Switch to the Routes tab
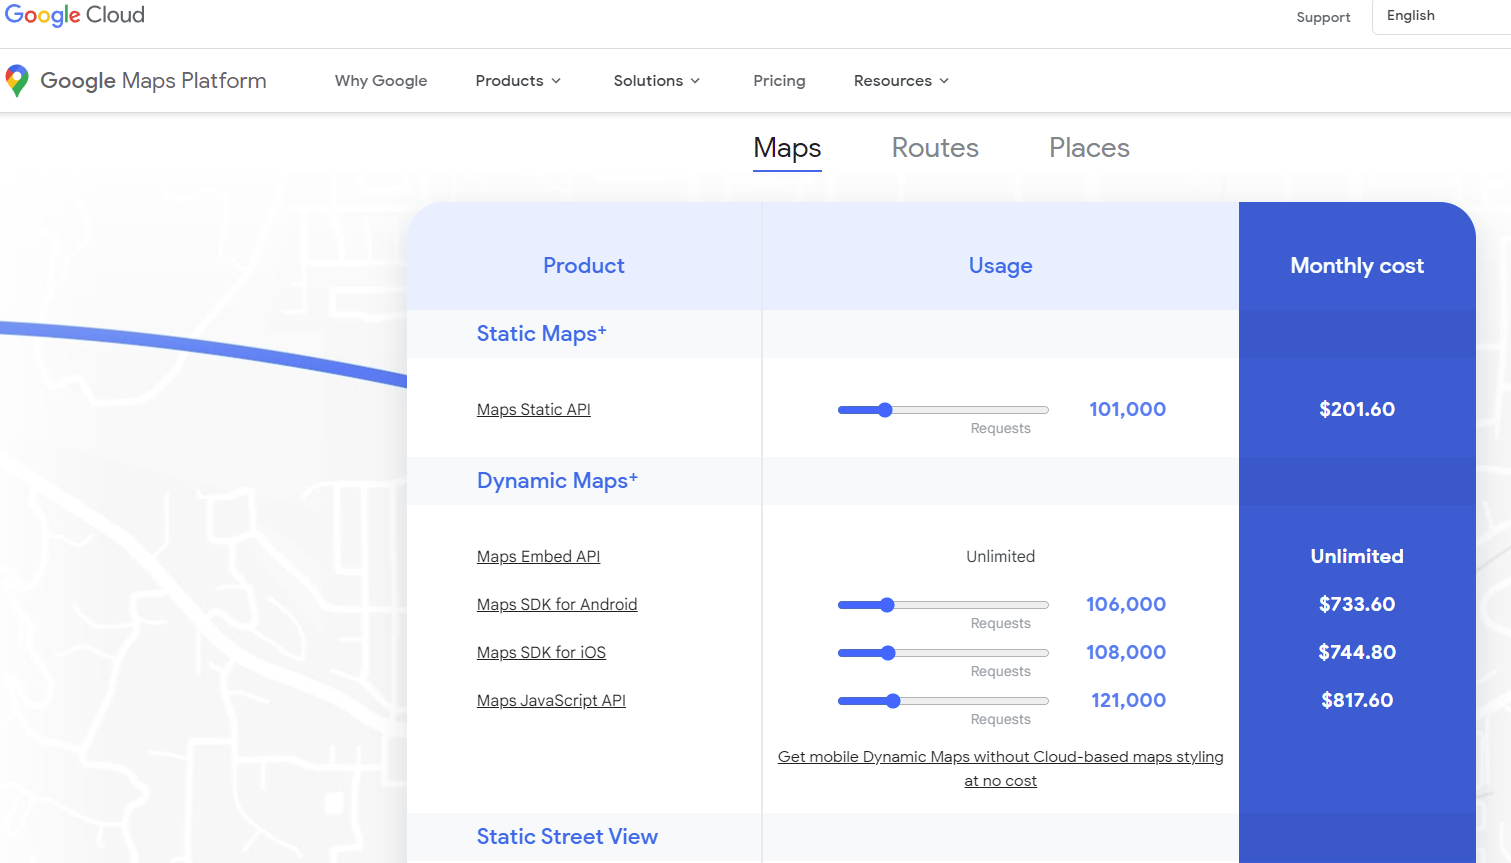 935,148
